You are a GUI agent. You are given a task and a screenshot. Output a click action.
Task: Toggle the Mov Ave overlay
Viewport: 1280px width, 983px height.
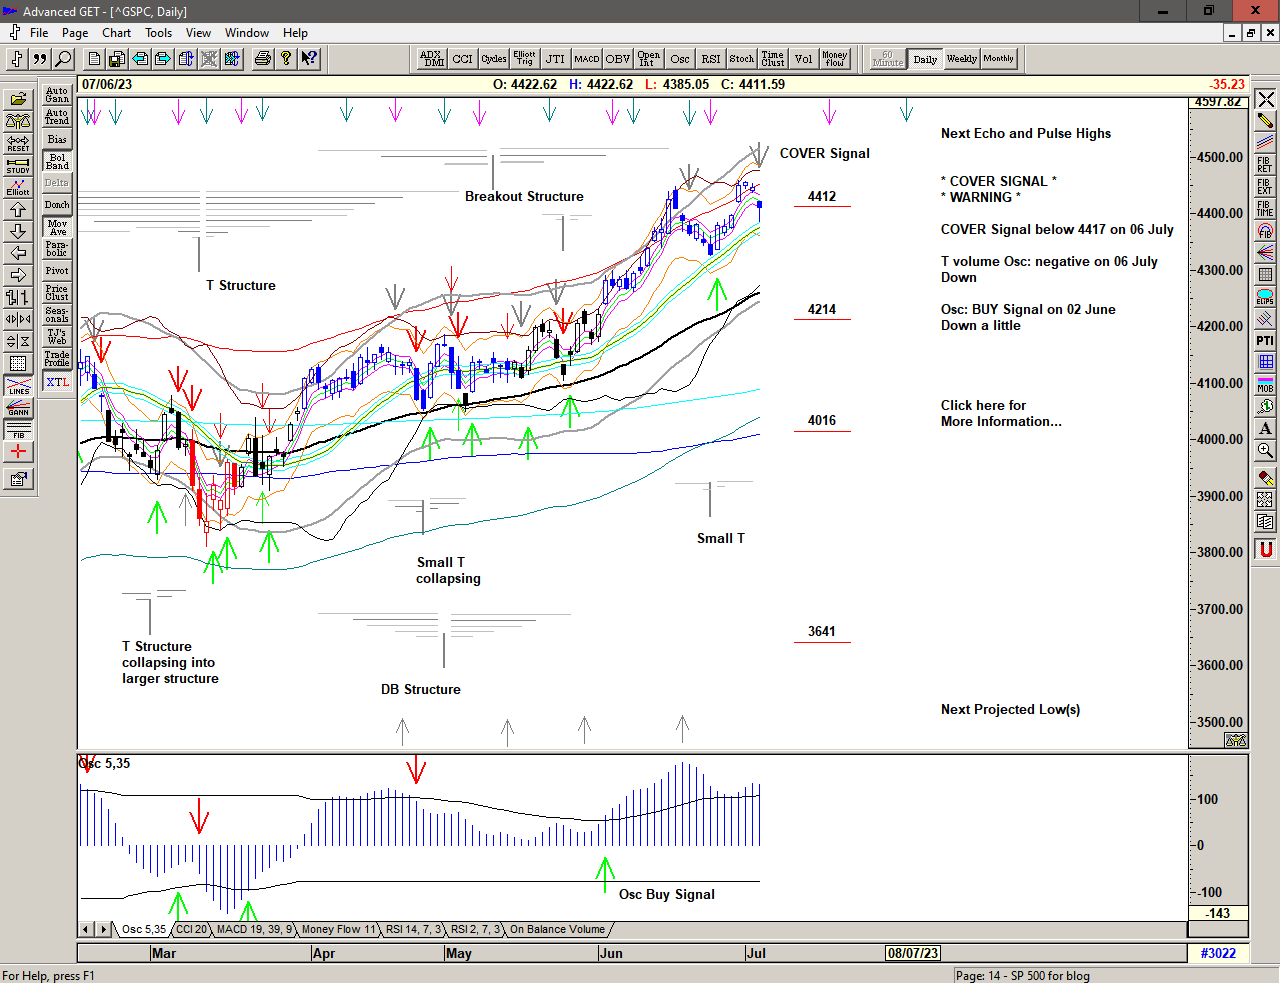[x=57, y=227]
